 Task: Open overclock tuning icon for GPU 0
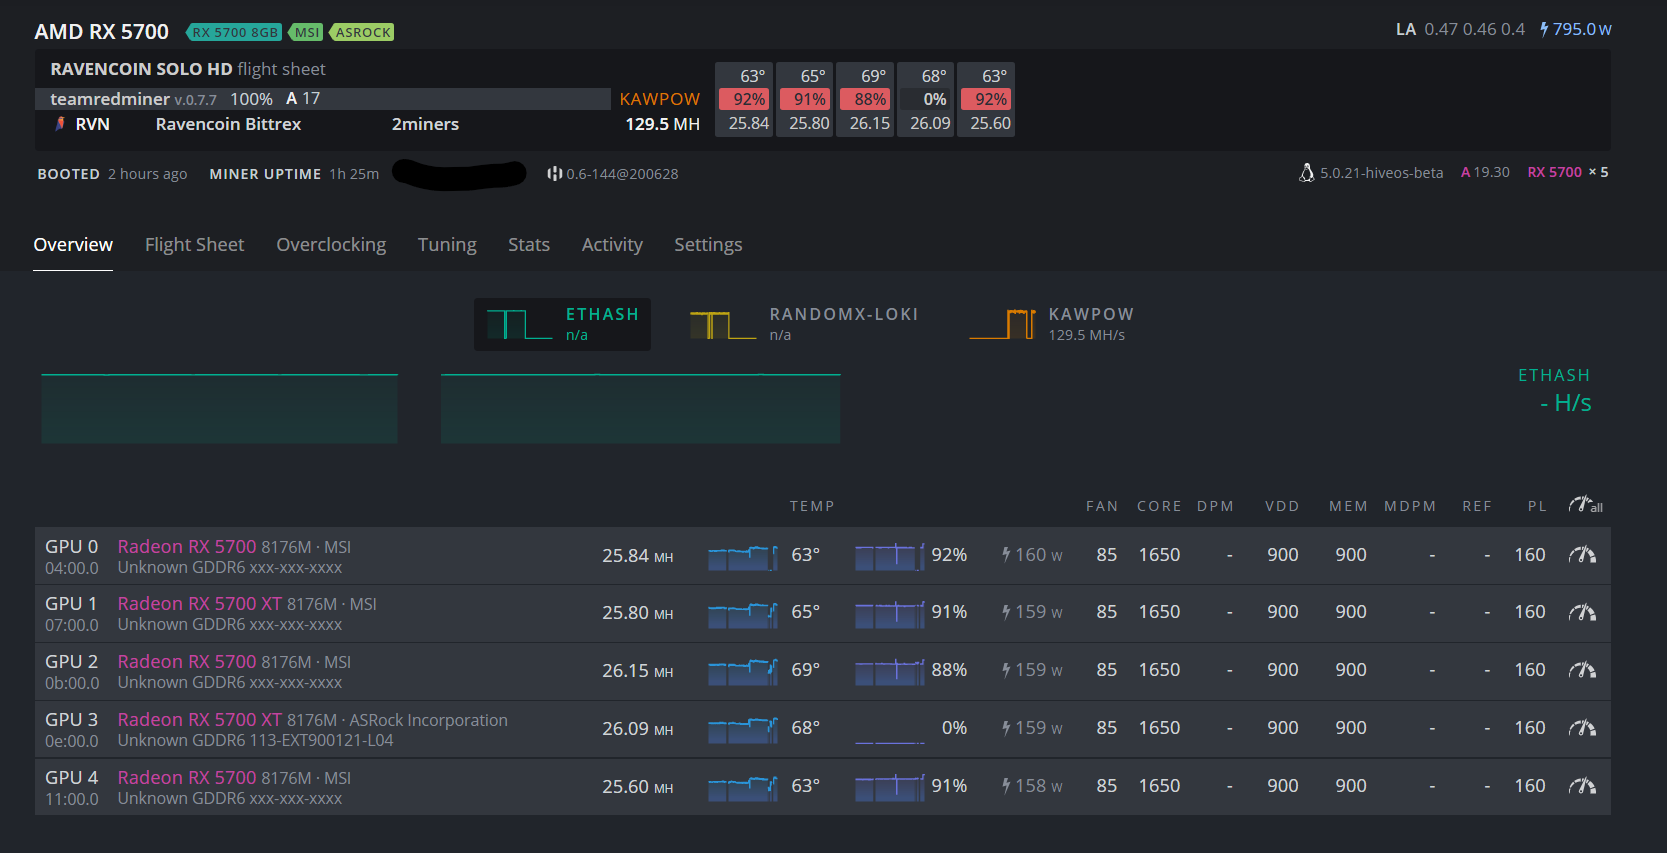1582,555
